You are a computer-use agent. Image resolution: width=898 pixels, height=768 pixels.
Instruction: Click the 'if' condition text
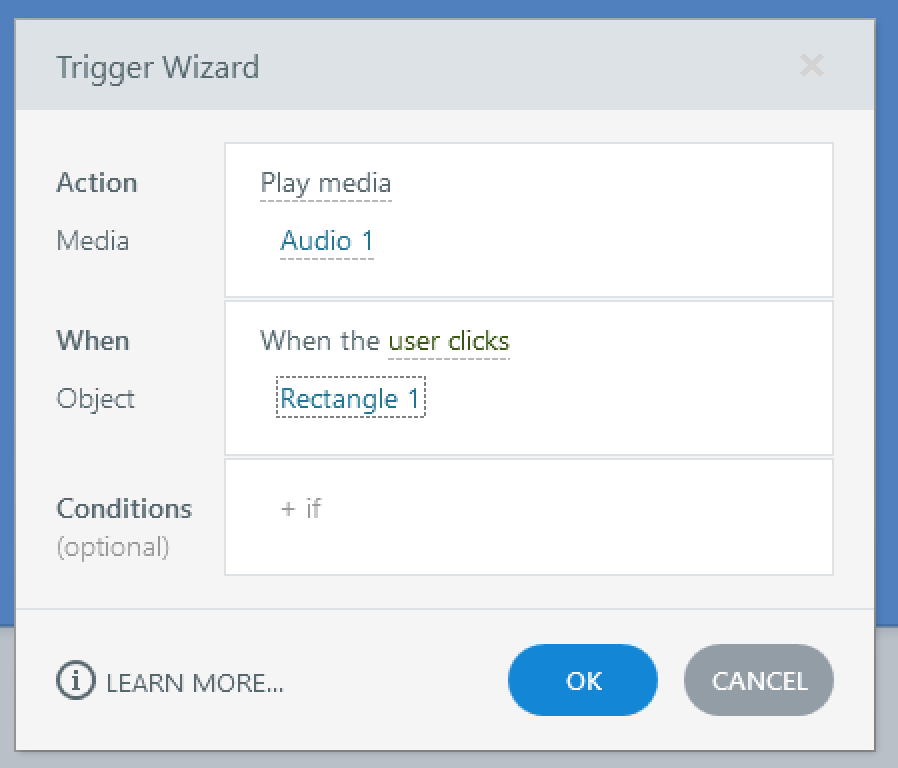(x=314, y=509)
